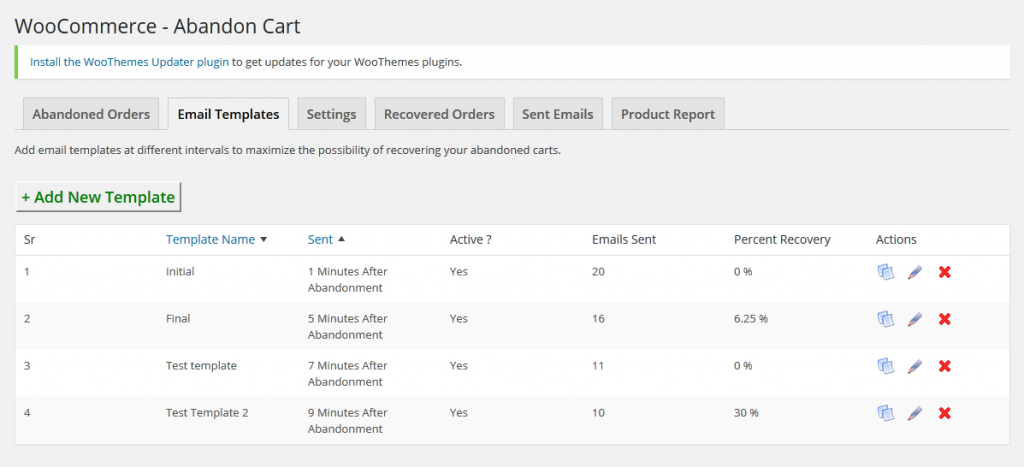Click '1 Minutes After Abandonment' cell
1024x467 pixels.
pos(347,280)
